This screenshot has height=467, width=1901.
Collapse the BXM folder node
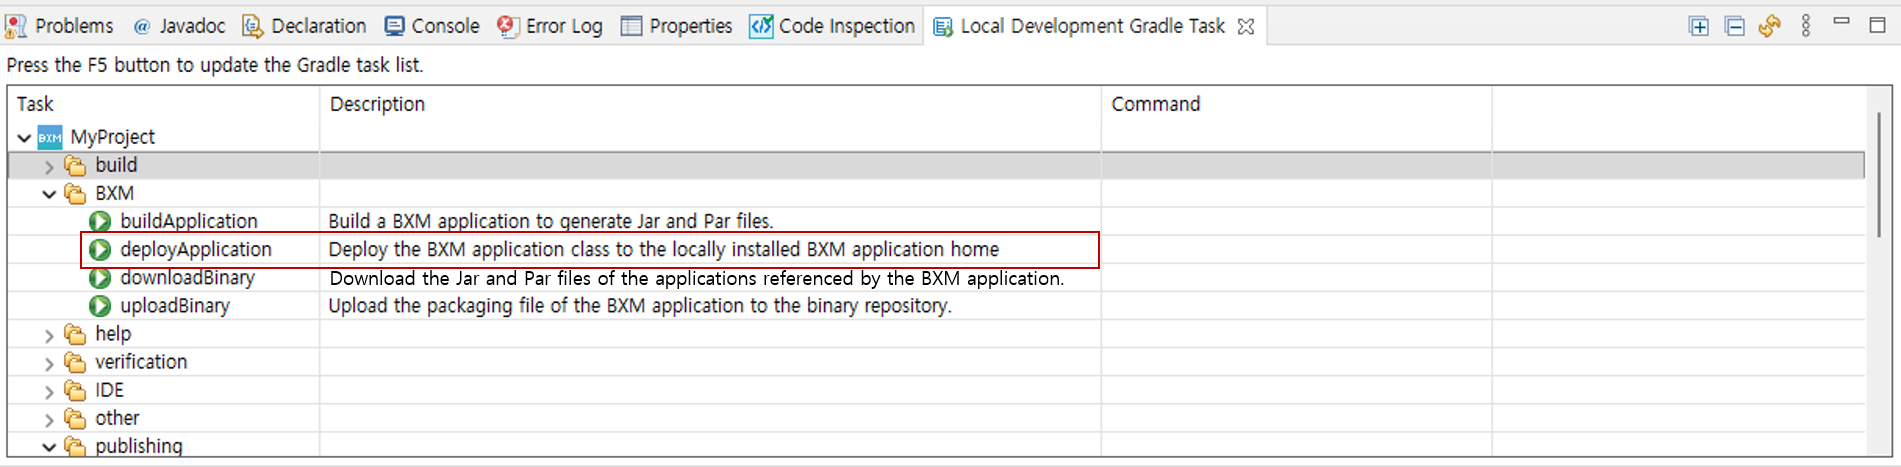(x=49, y=194)
